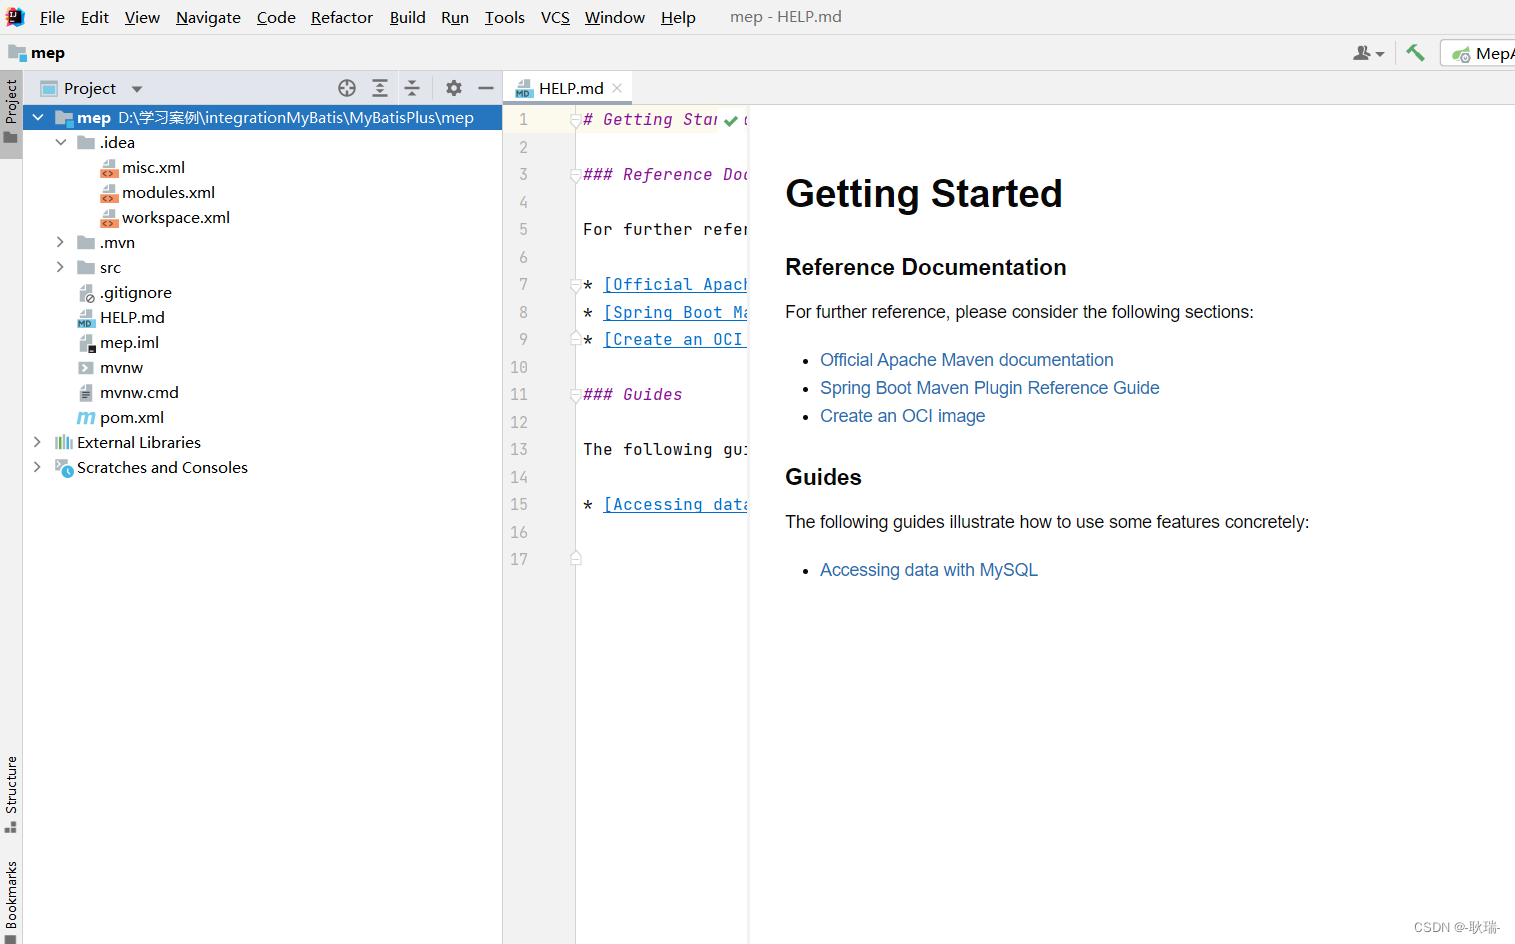Open Official Apache Maven documentation link
Screen dimensions: 1515x944
966,360
